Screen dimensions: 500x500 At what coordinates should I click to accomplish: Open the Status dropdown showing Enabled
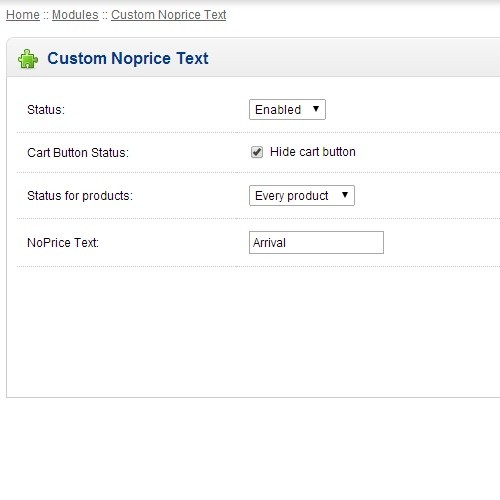pos(287,109)
